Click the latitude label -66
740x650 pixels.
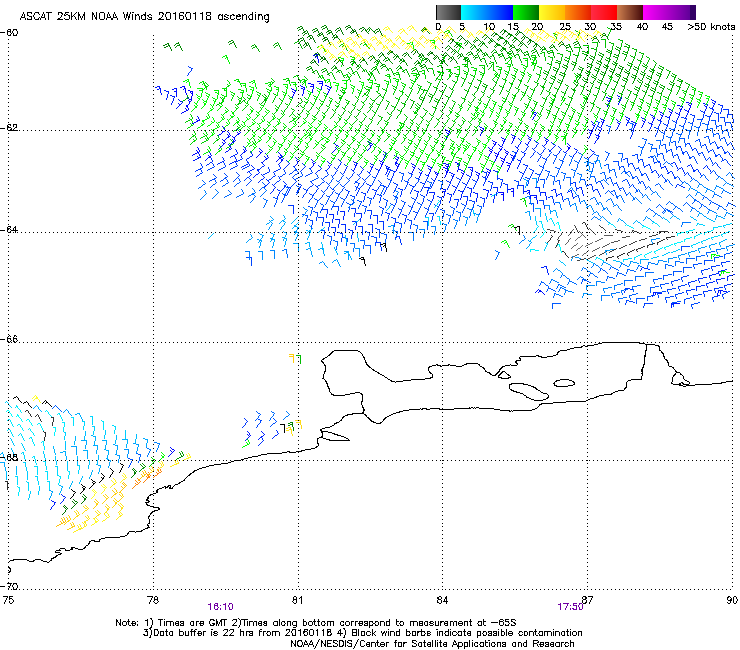pyautogui.click(x=10, y=339)
